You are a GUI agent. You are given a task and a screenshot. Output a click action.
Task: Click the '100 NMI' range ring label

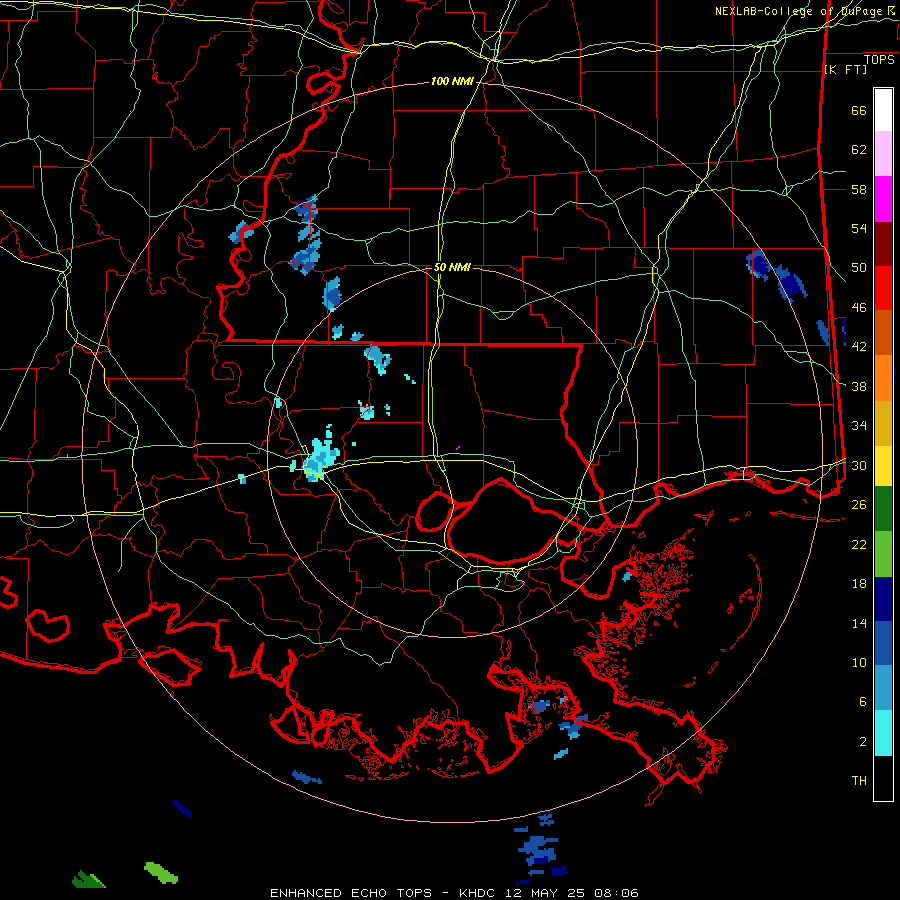pos(452,81)
